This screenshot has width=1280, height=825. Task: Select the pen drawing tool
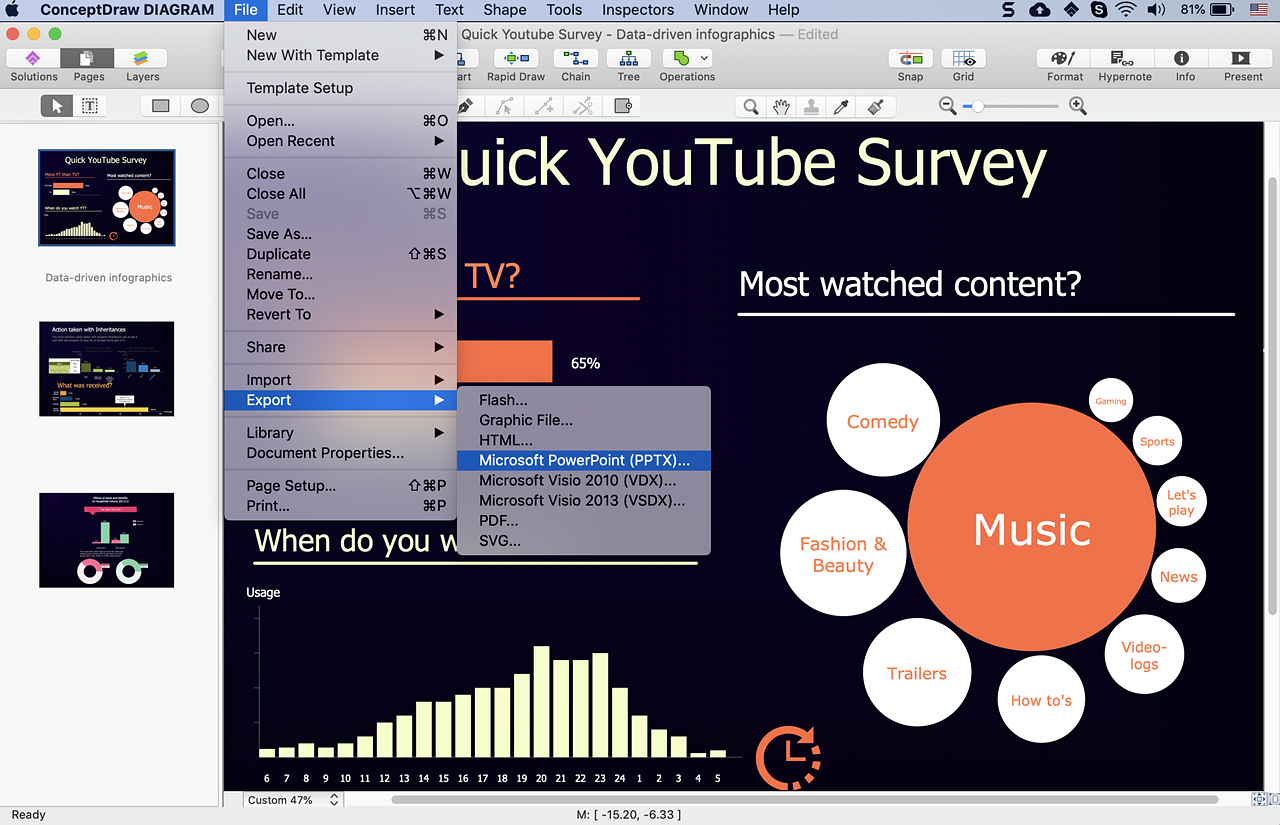point(464,106)
